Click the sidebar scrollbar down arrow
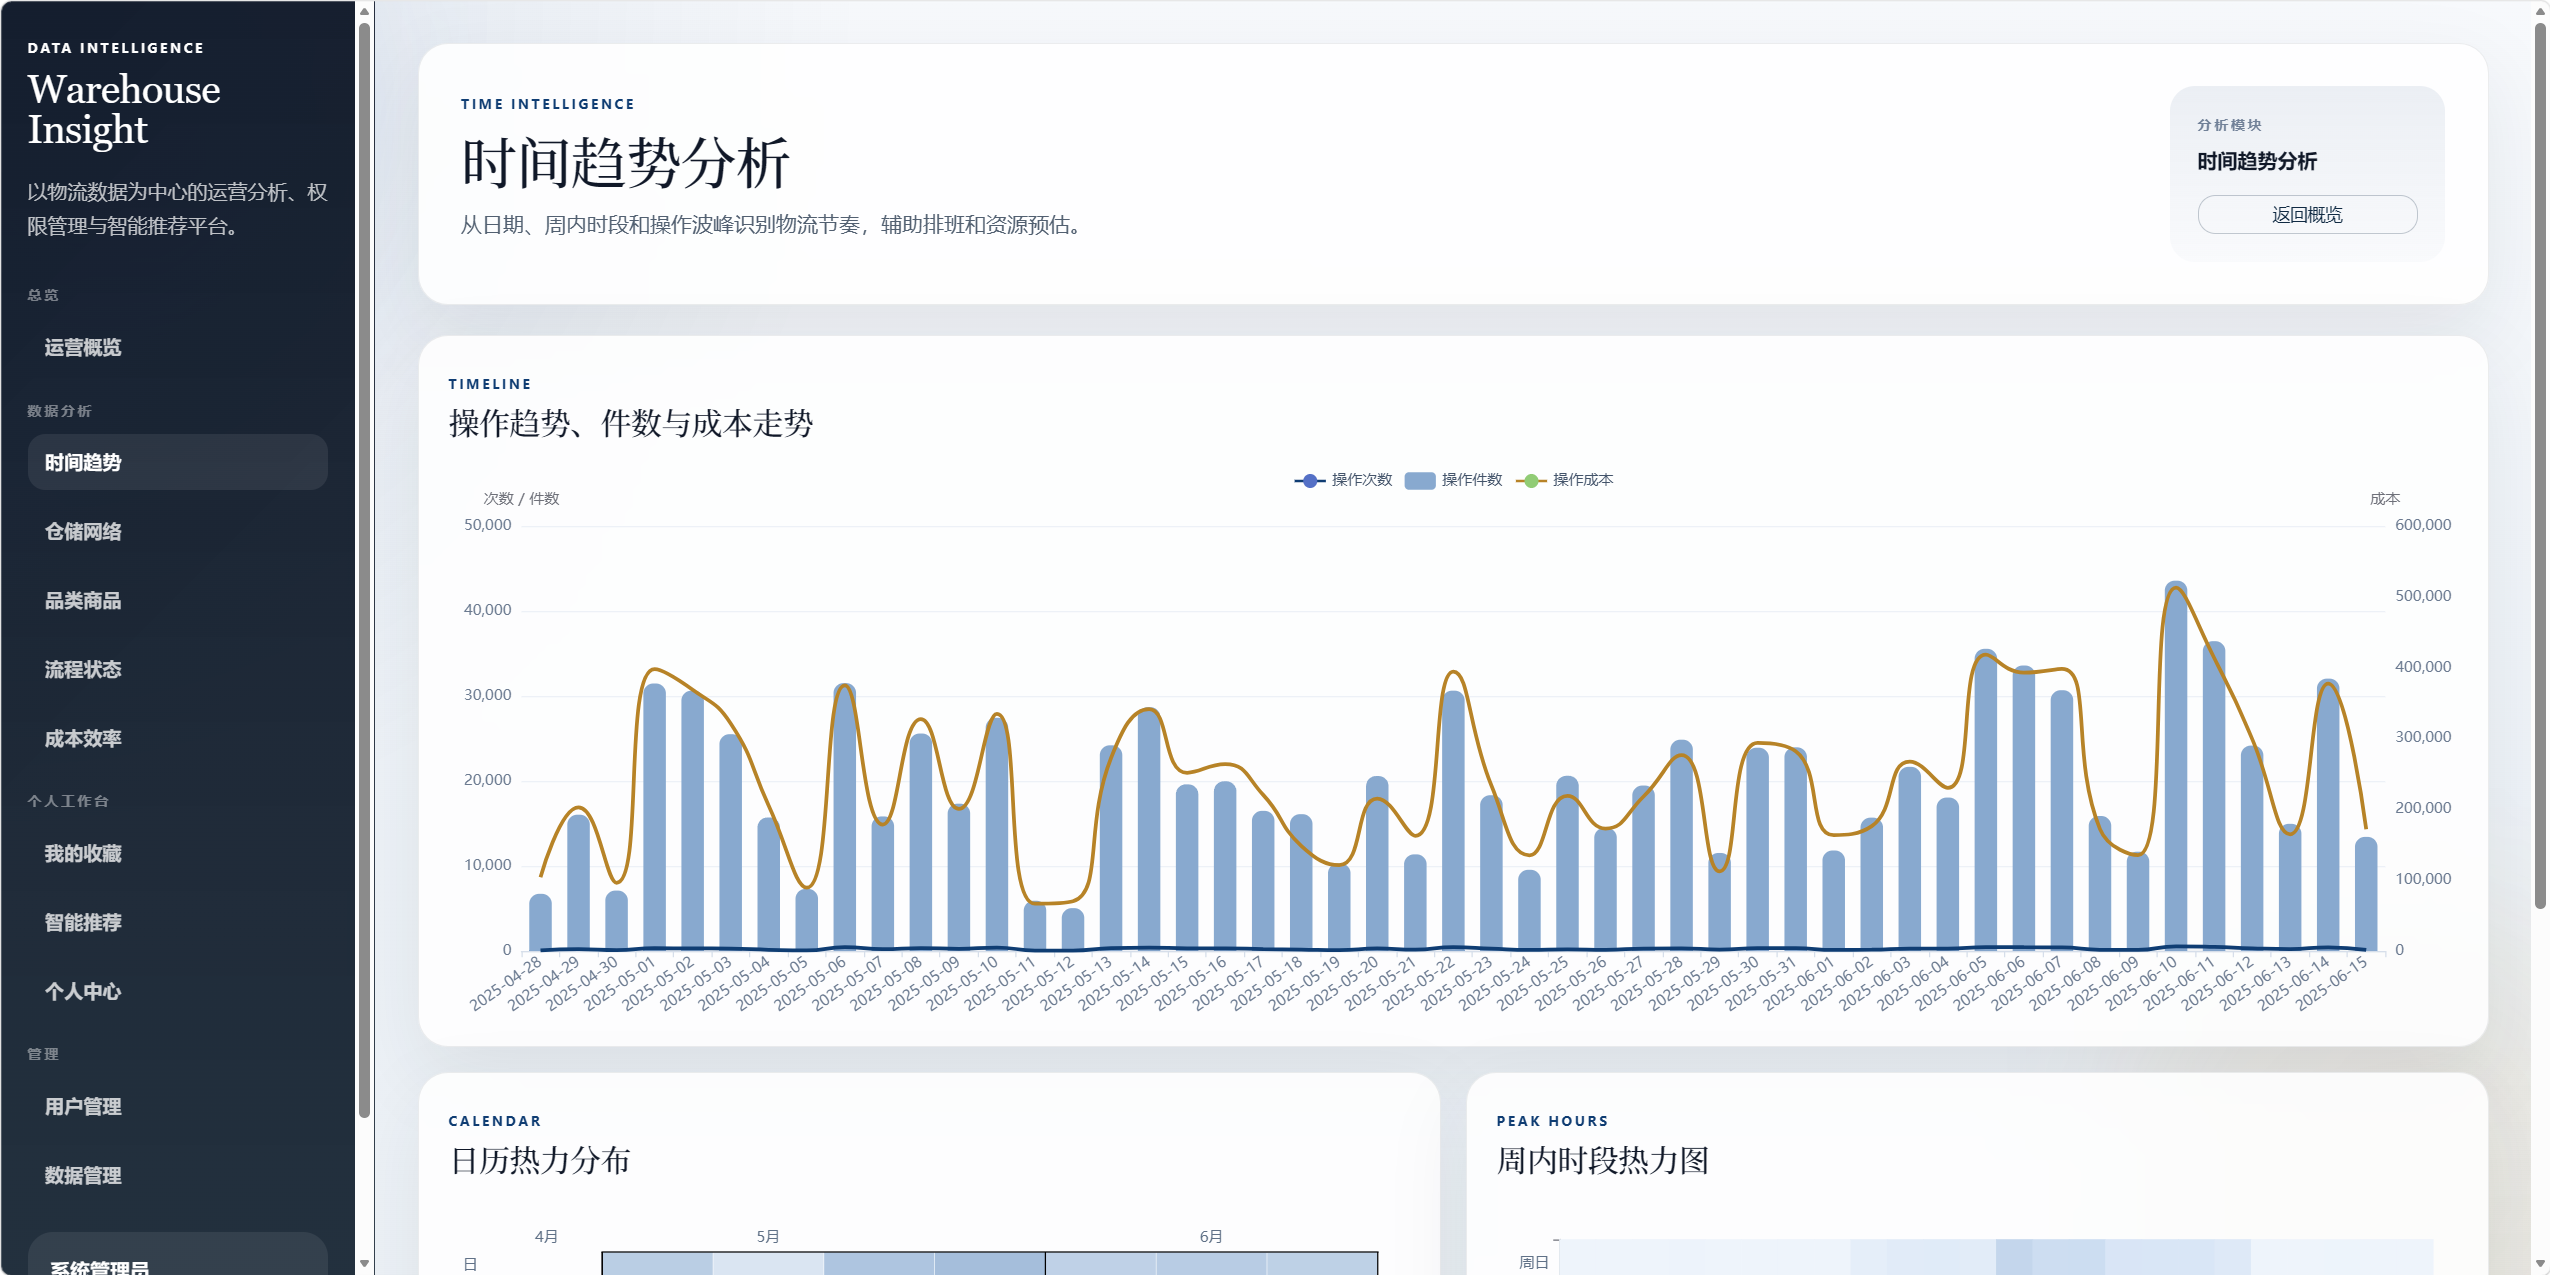Screen dimensions: 2550x1275 click(364, 1264)
